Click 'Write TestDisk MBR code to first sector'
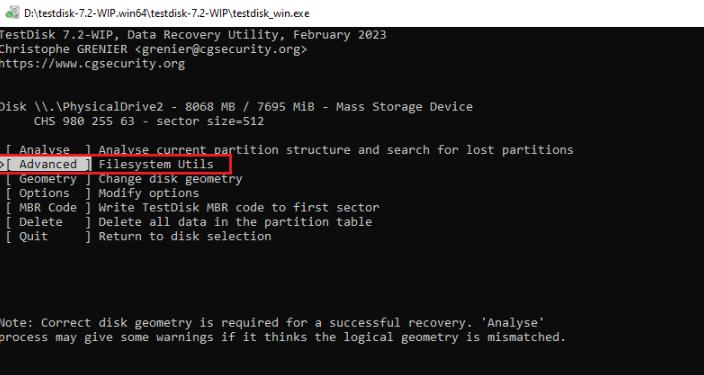704x375 pixels. pos(239,207)
